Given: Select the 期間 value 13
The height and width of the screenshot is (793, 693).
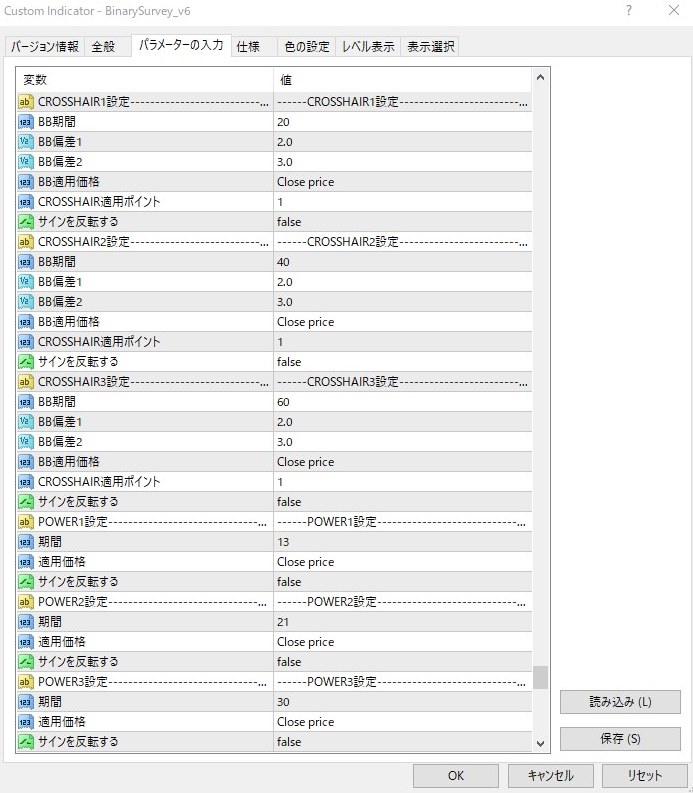Looking at the screenshot, I should click(403, 542).
